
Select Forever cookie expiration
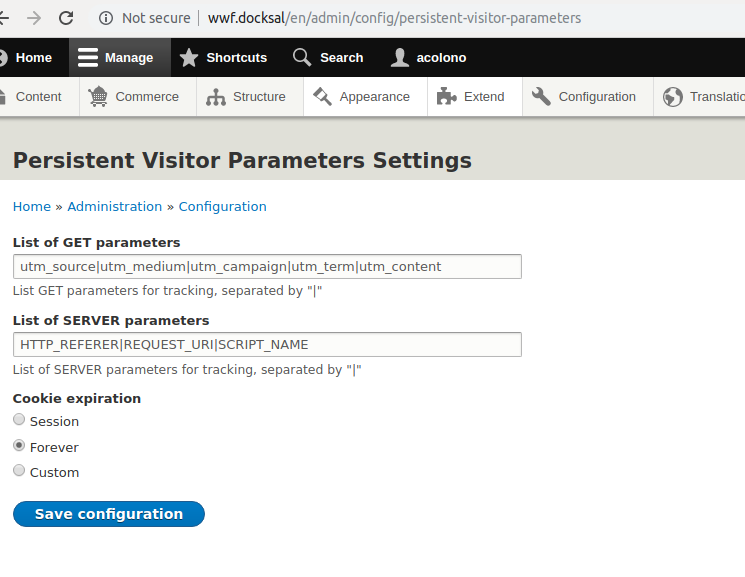tap(19, 445)
